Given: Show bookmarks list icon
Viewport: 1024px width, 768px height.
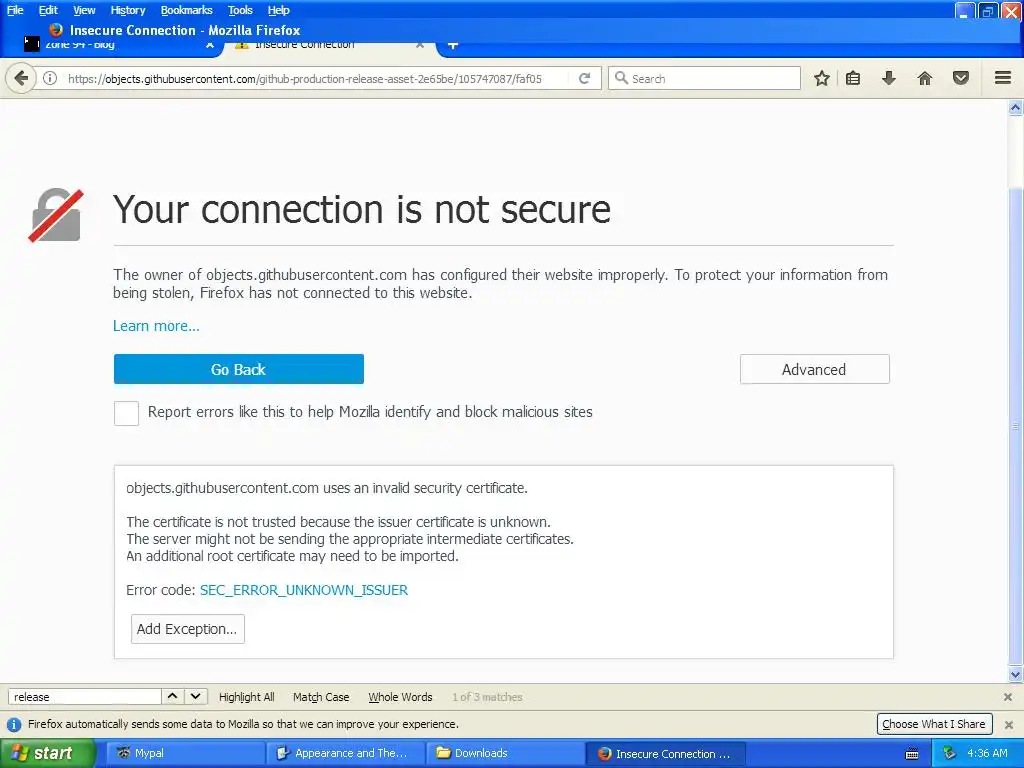Looking at the screenshot, I should [x=853, y=78].
